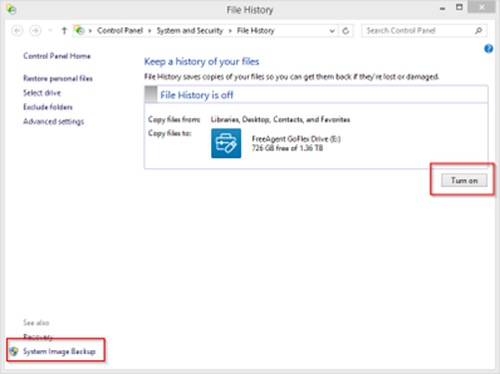The image size is (500, 374).
Task: Click the File History window title icon
Action: tap(11, 10)
